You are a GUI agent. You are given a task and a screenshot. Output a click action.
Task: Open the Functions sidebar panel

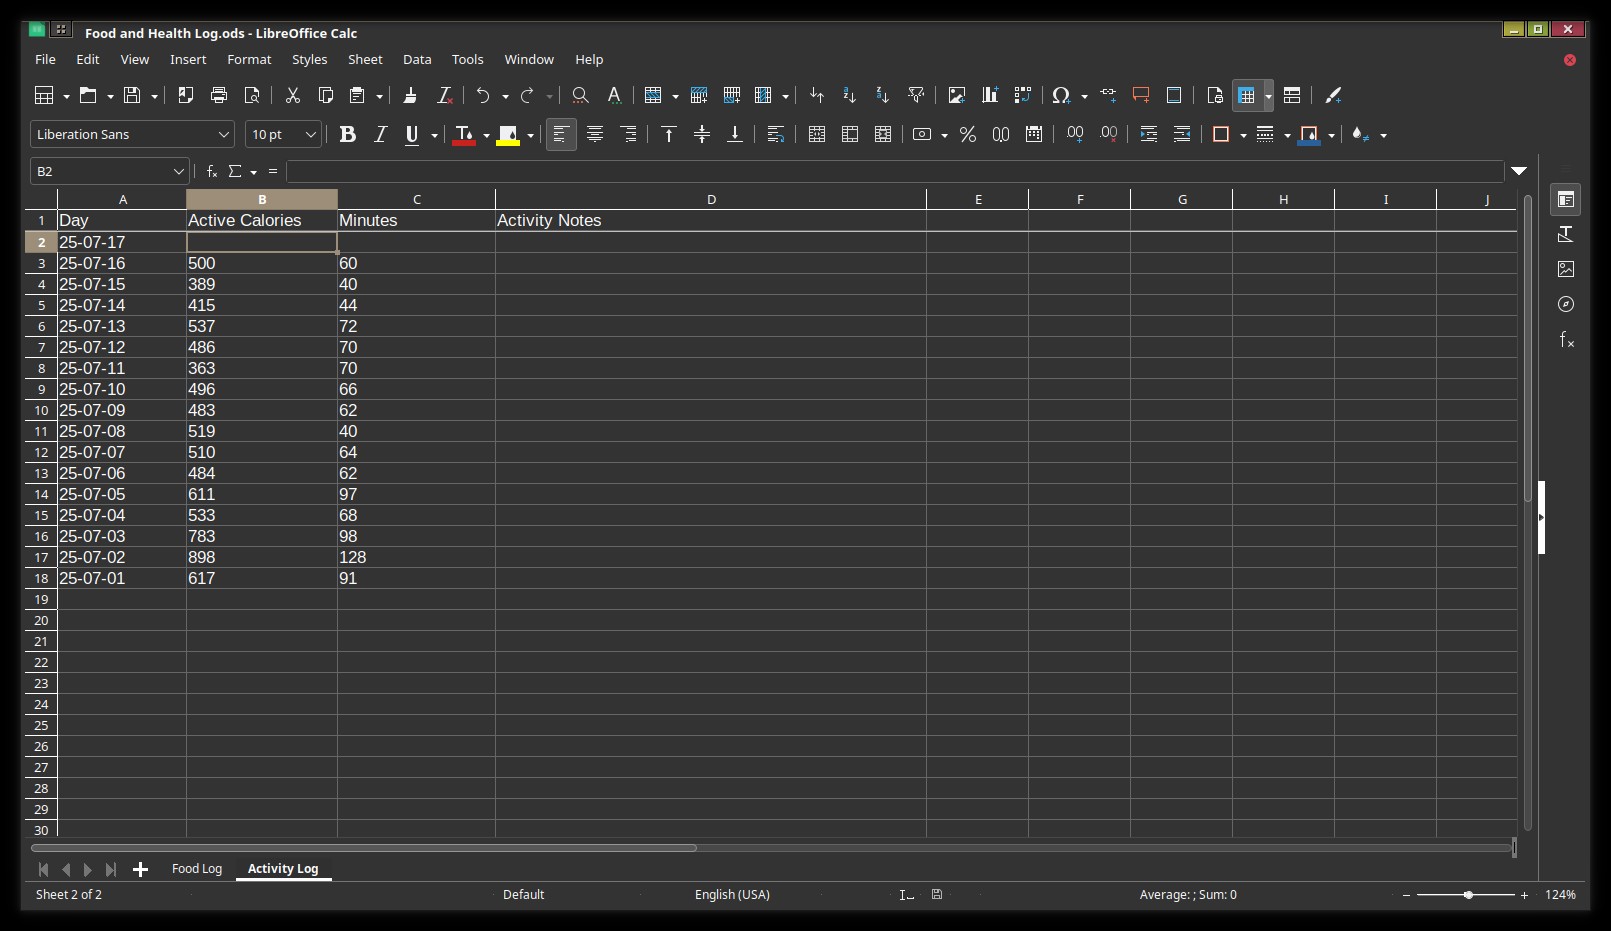(x=1566, y=339)
